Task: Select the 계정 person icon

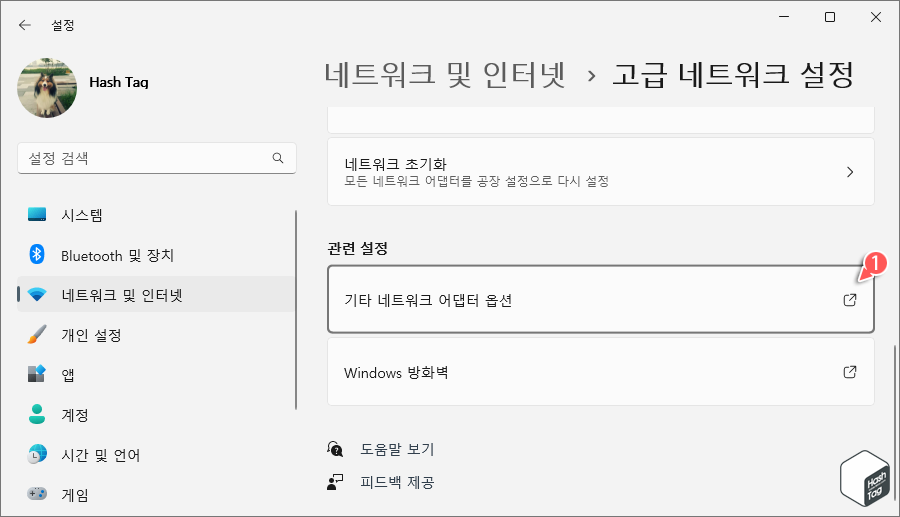Action: click(37, 414)
